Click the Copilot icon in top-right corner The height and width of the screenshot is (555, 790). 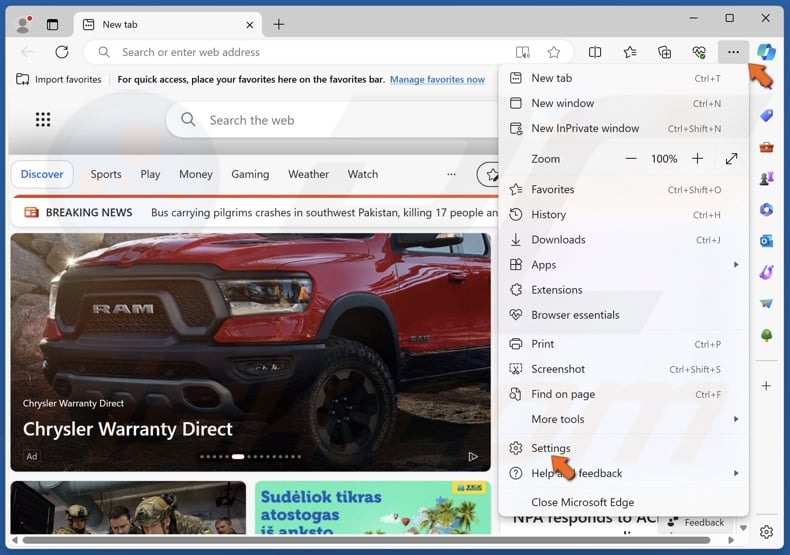(x=766, y=52)
